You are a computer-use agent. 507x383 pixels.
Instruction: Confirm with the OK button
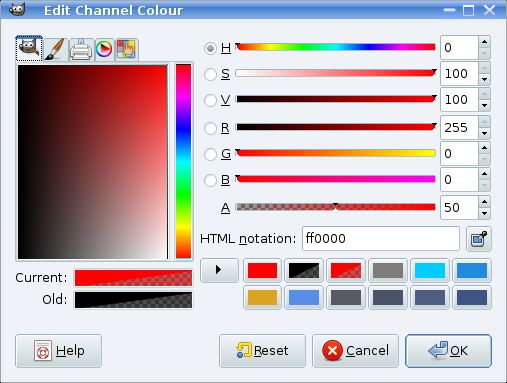click(448, 351)
